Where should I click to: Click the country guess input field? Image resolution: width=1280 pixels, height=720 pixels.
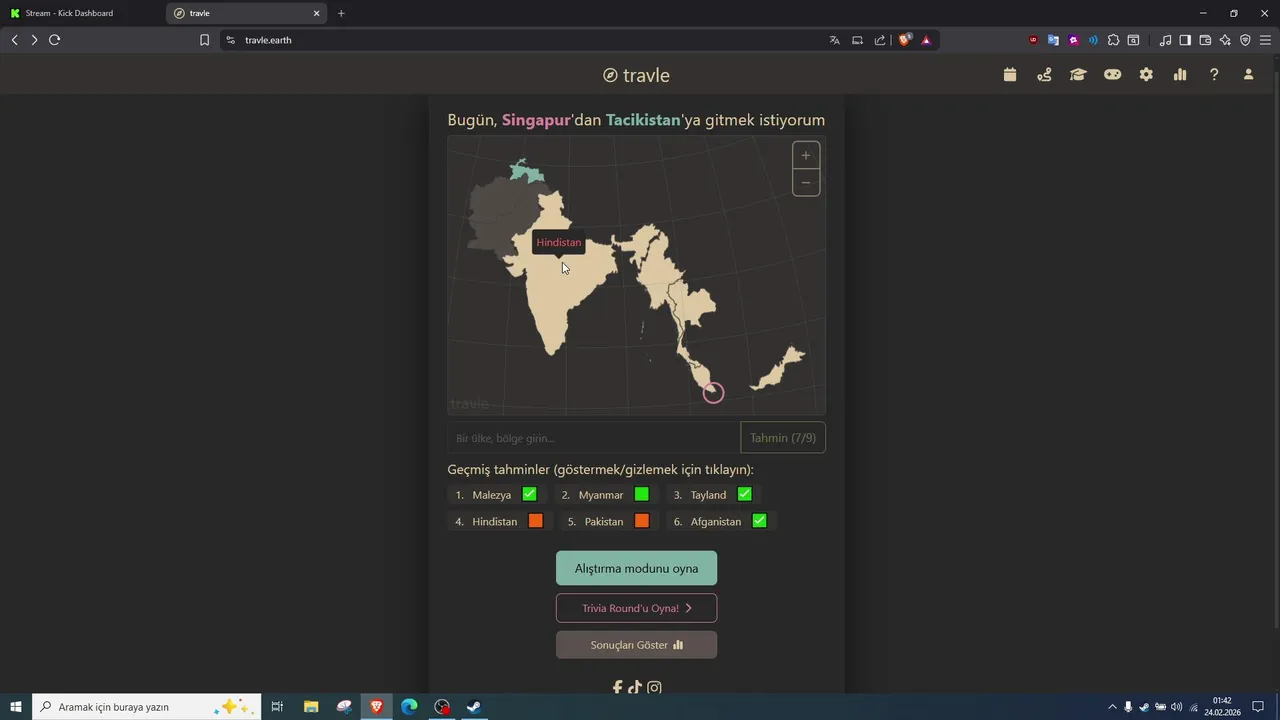pos(593,438)
